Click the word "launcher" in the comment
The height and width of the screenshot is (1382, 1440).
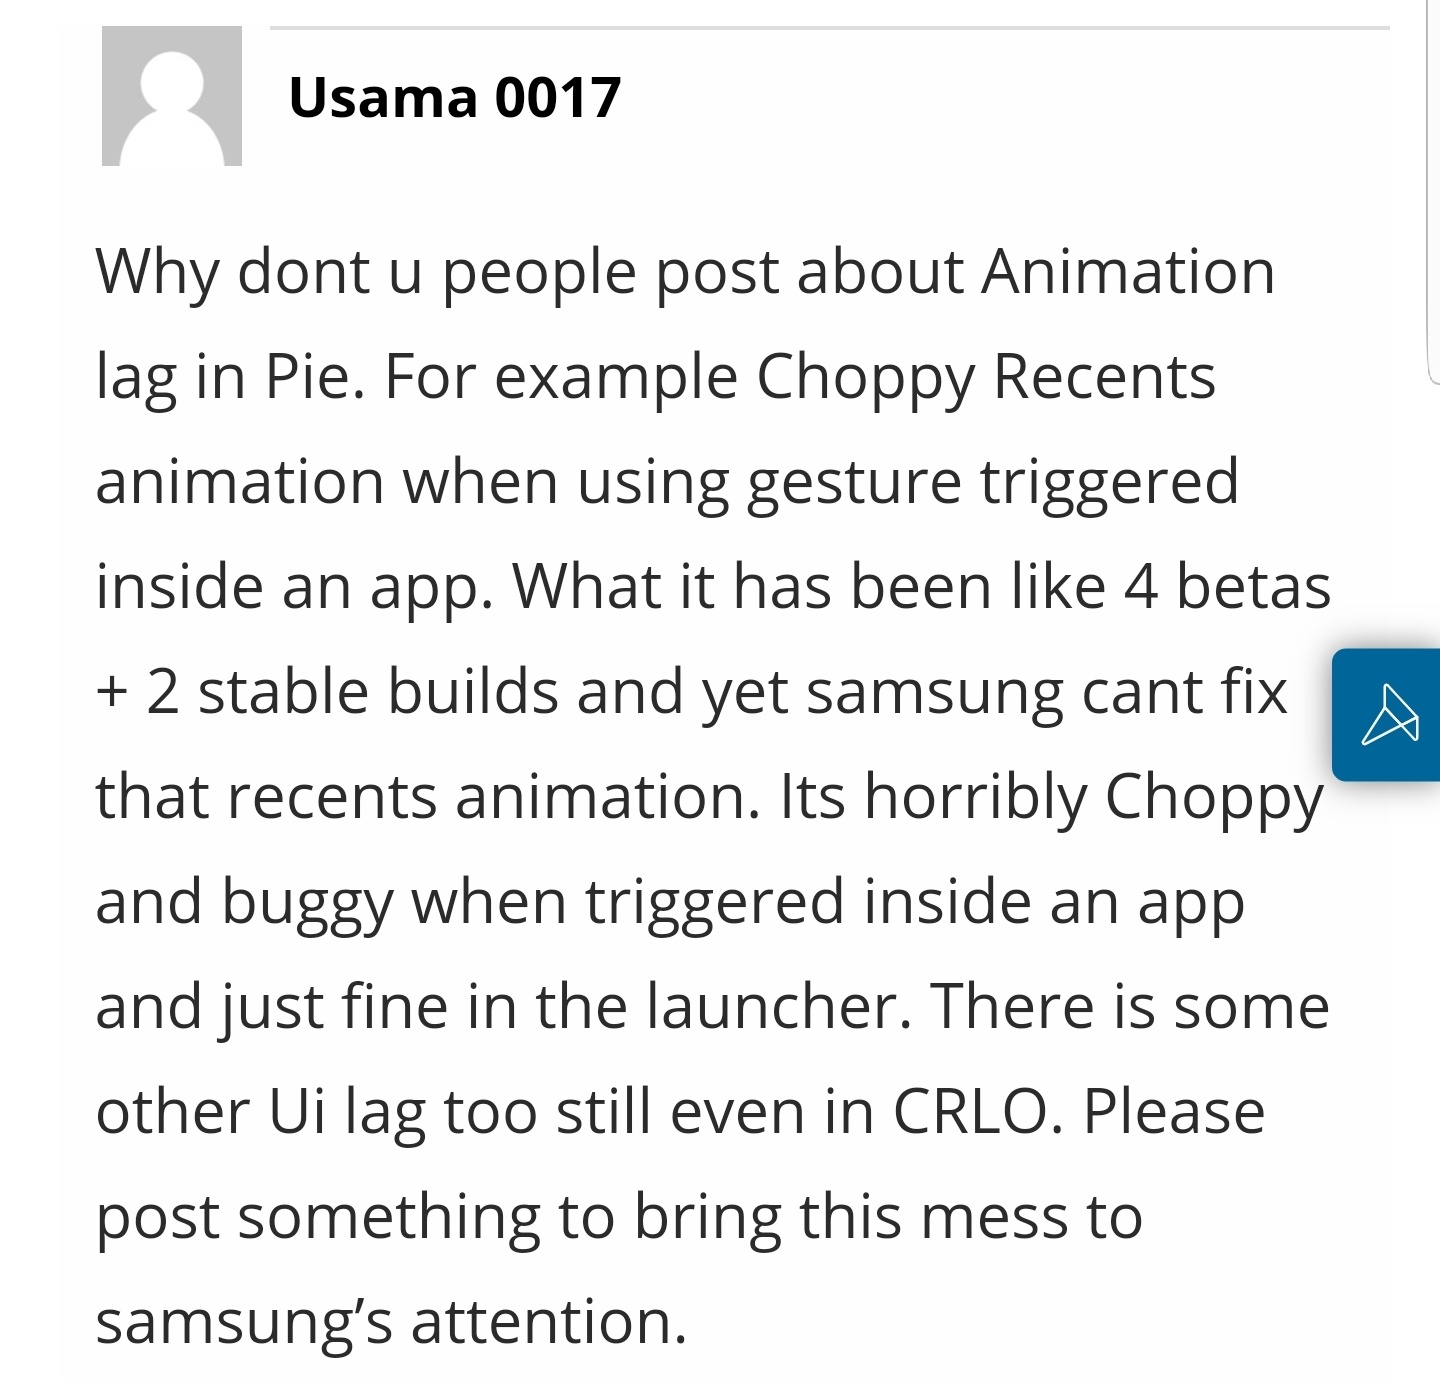(x=773, y=1007)
